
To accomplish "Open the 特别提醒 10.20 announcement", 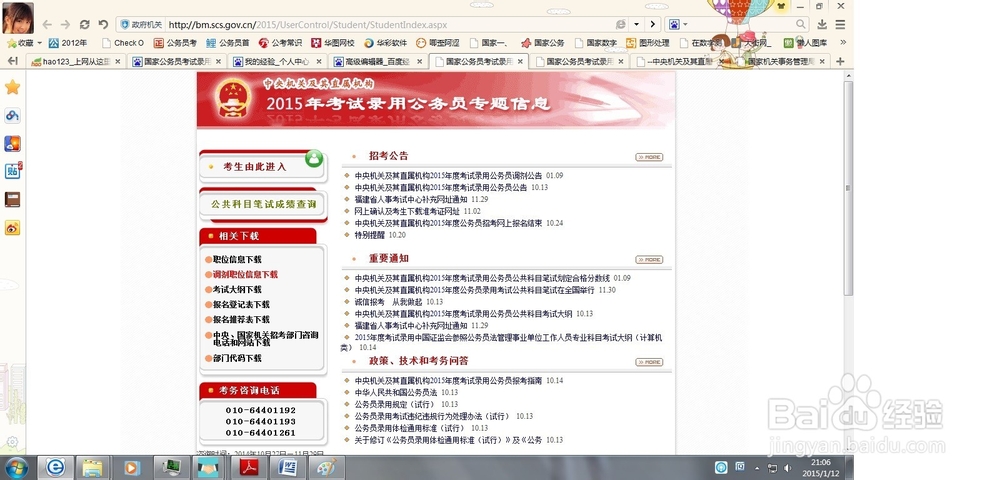I will click(380, 235).
